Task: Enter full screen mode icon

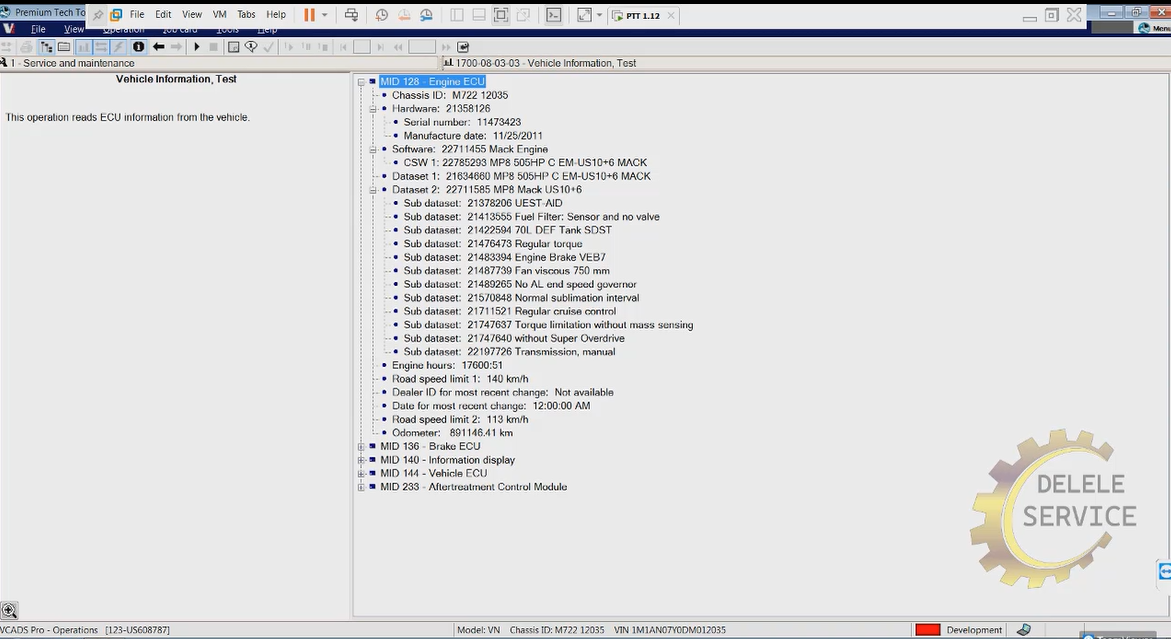Action: click(x=500, y=15)
